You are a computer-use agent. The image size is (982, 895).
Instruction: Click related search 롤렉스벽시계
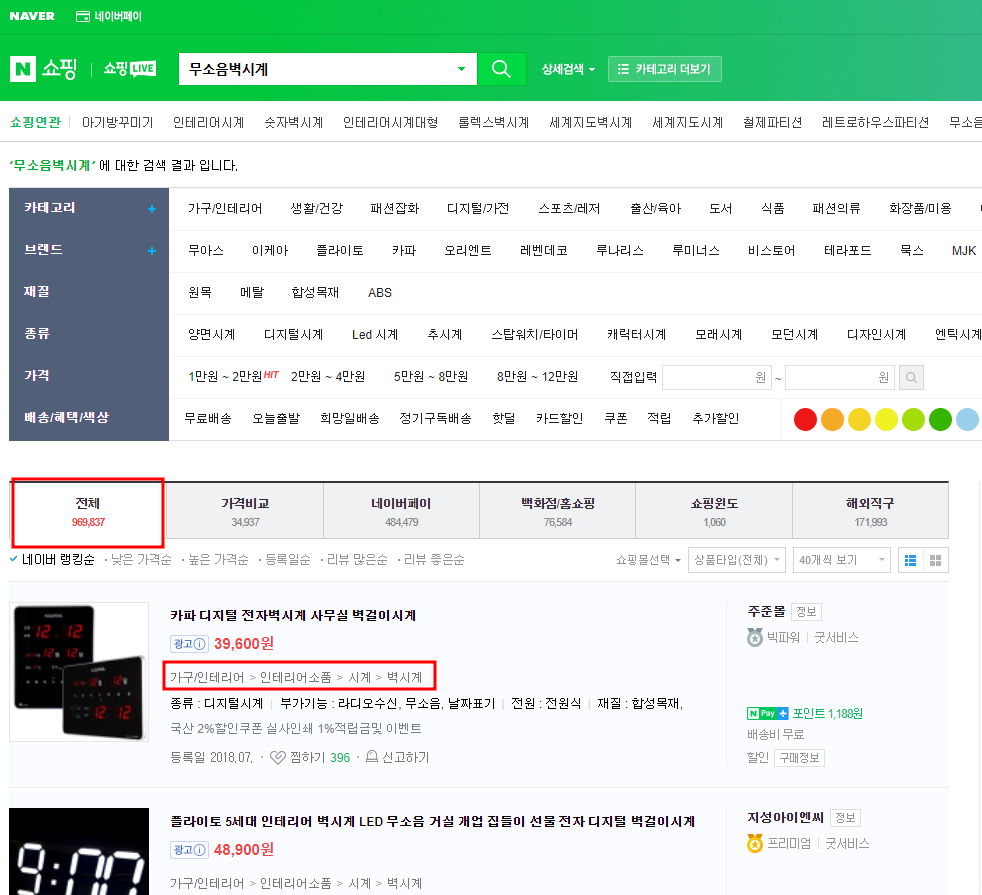[494, 123]
